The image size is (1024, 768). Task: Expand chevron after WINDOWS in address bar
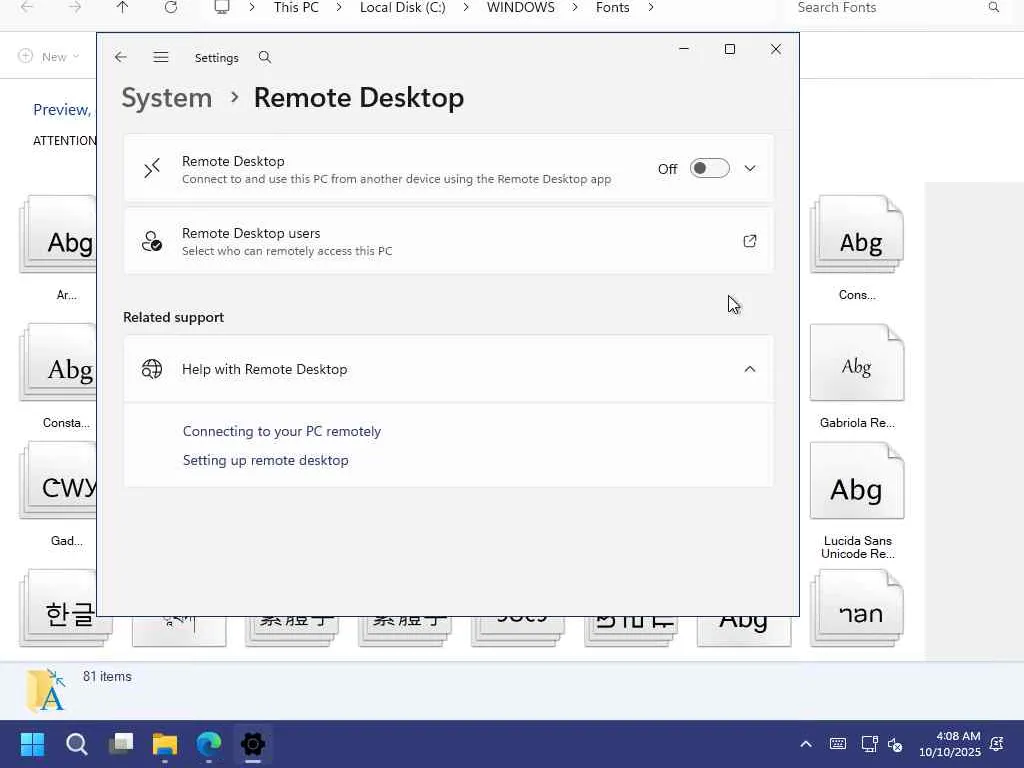click(575, 7)
